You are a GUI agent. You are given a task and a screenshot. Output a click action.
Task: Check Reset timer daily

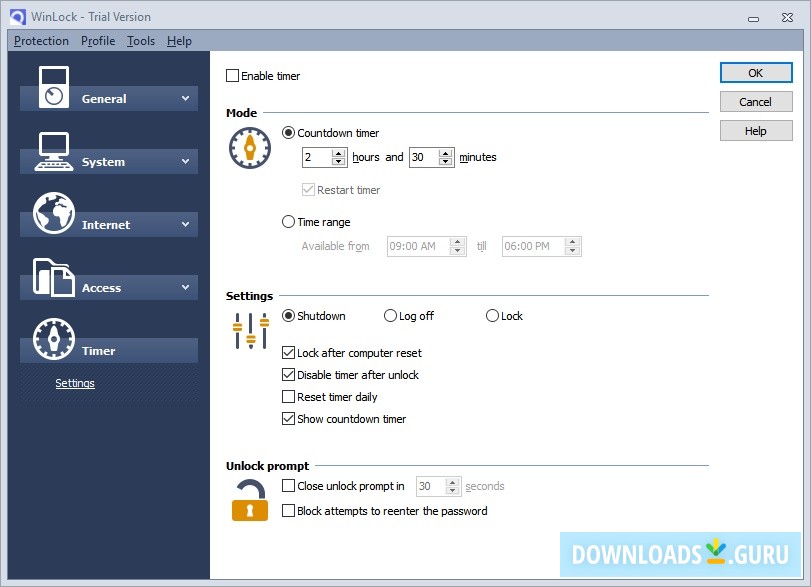pos(288,397)
